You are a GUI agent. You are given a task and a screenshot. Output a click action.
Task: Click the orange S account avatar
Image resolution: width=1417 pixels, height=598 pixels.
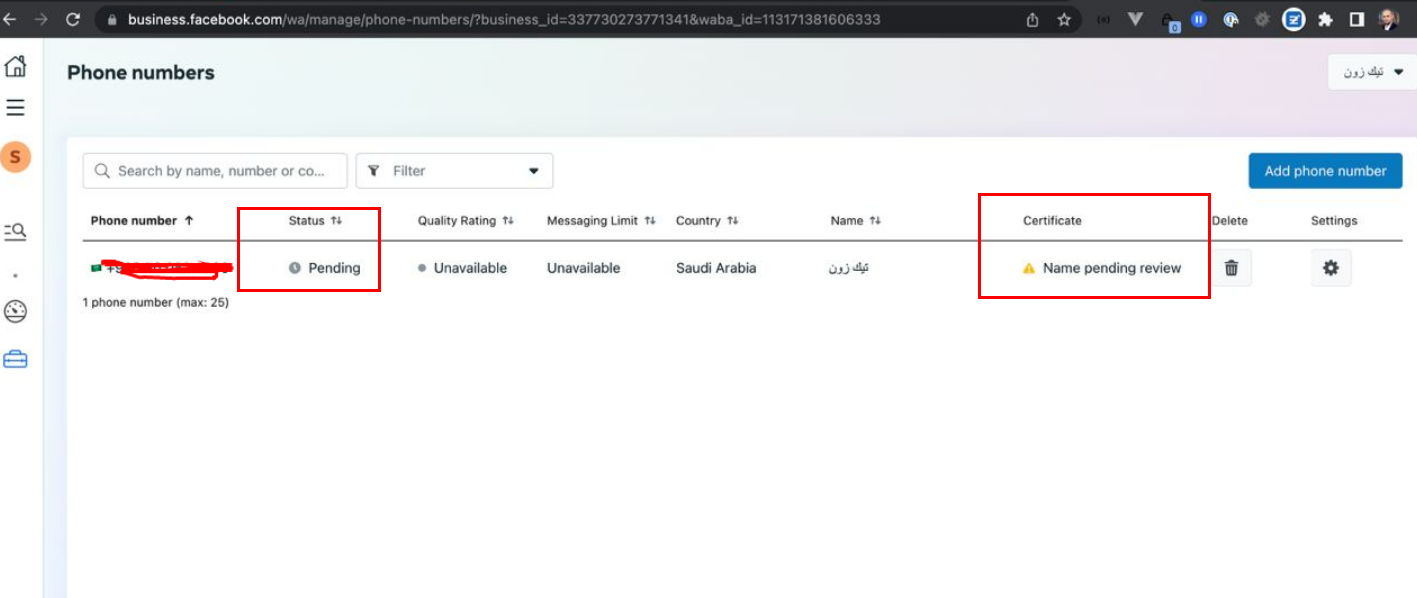point(15,157)
